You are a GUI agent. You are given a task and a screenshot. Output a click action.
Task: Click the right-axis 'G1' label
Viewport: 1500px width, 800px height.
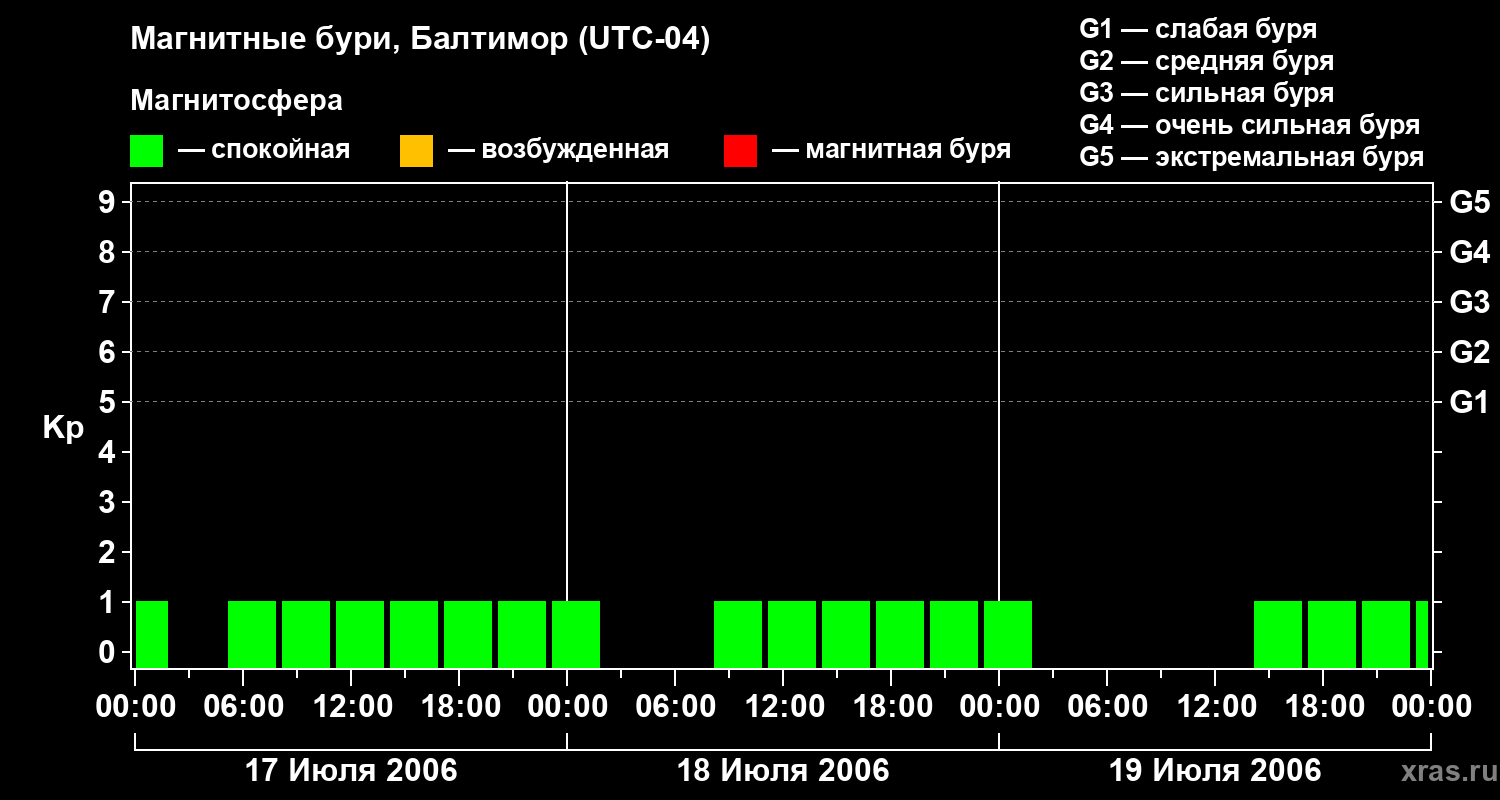point(1469,402)
